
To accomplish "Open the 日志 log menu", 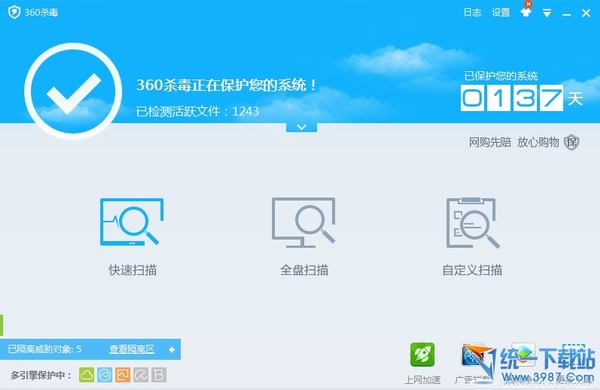I will tap(472, 13).
